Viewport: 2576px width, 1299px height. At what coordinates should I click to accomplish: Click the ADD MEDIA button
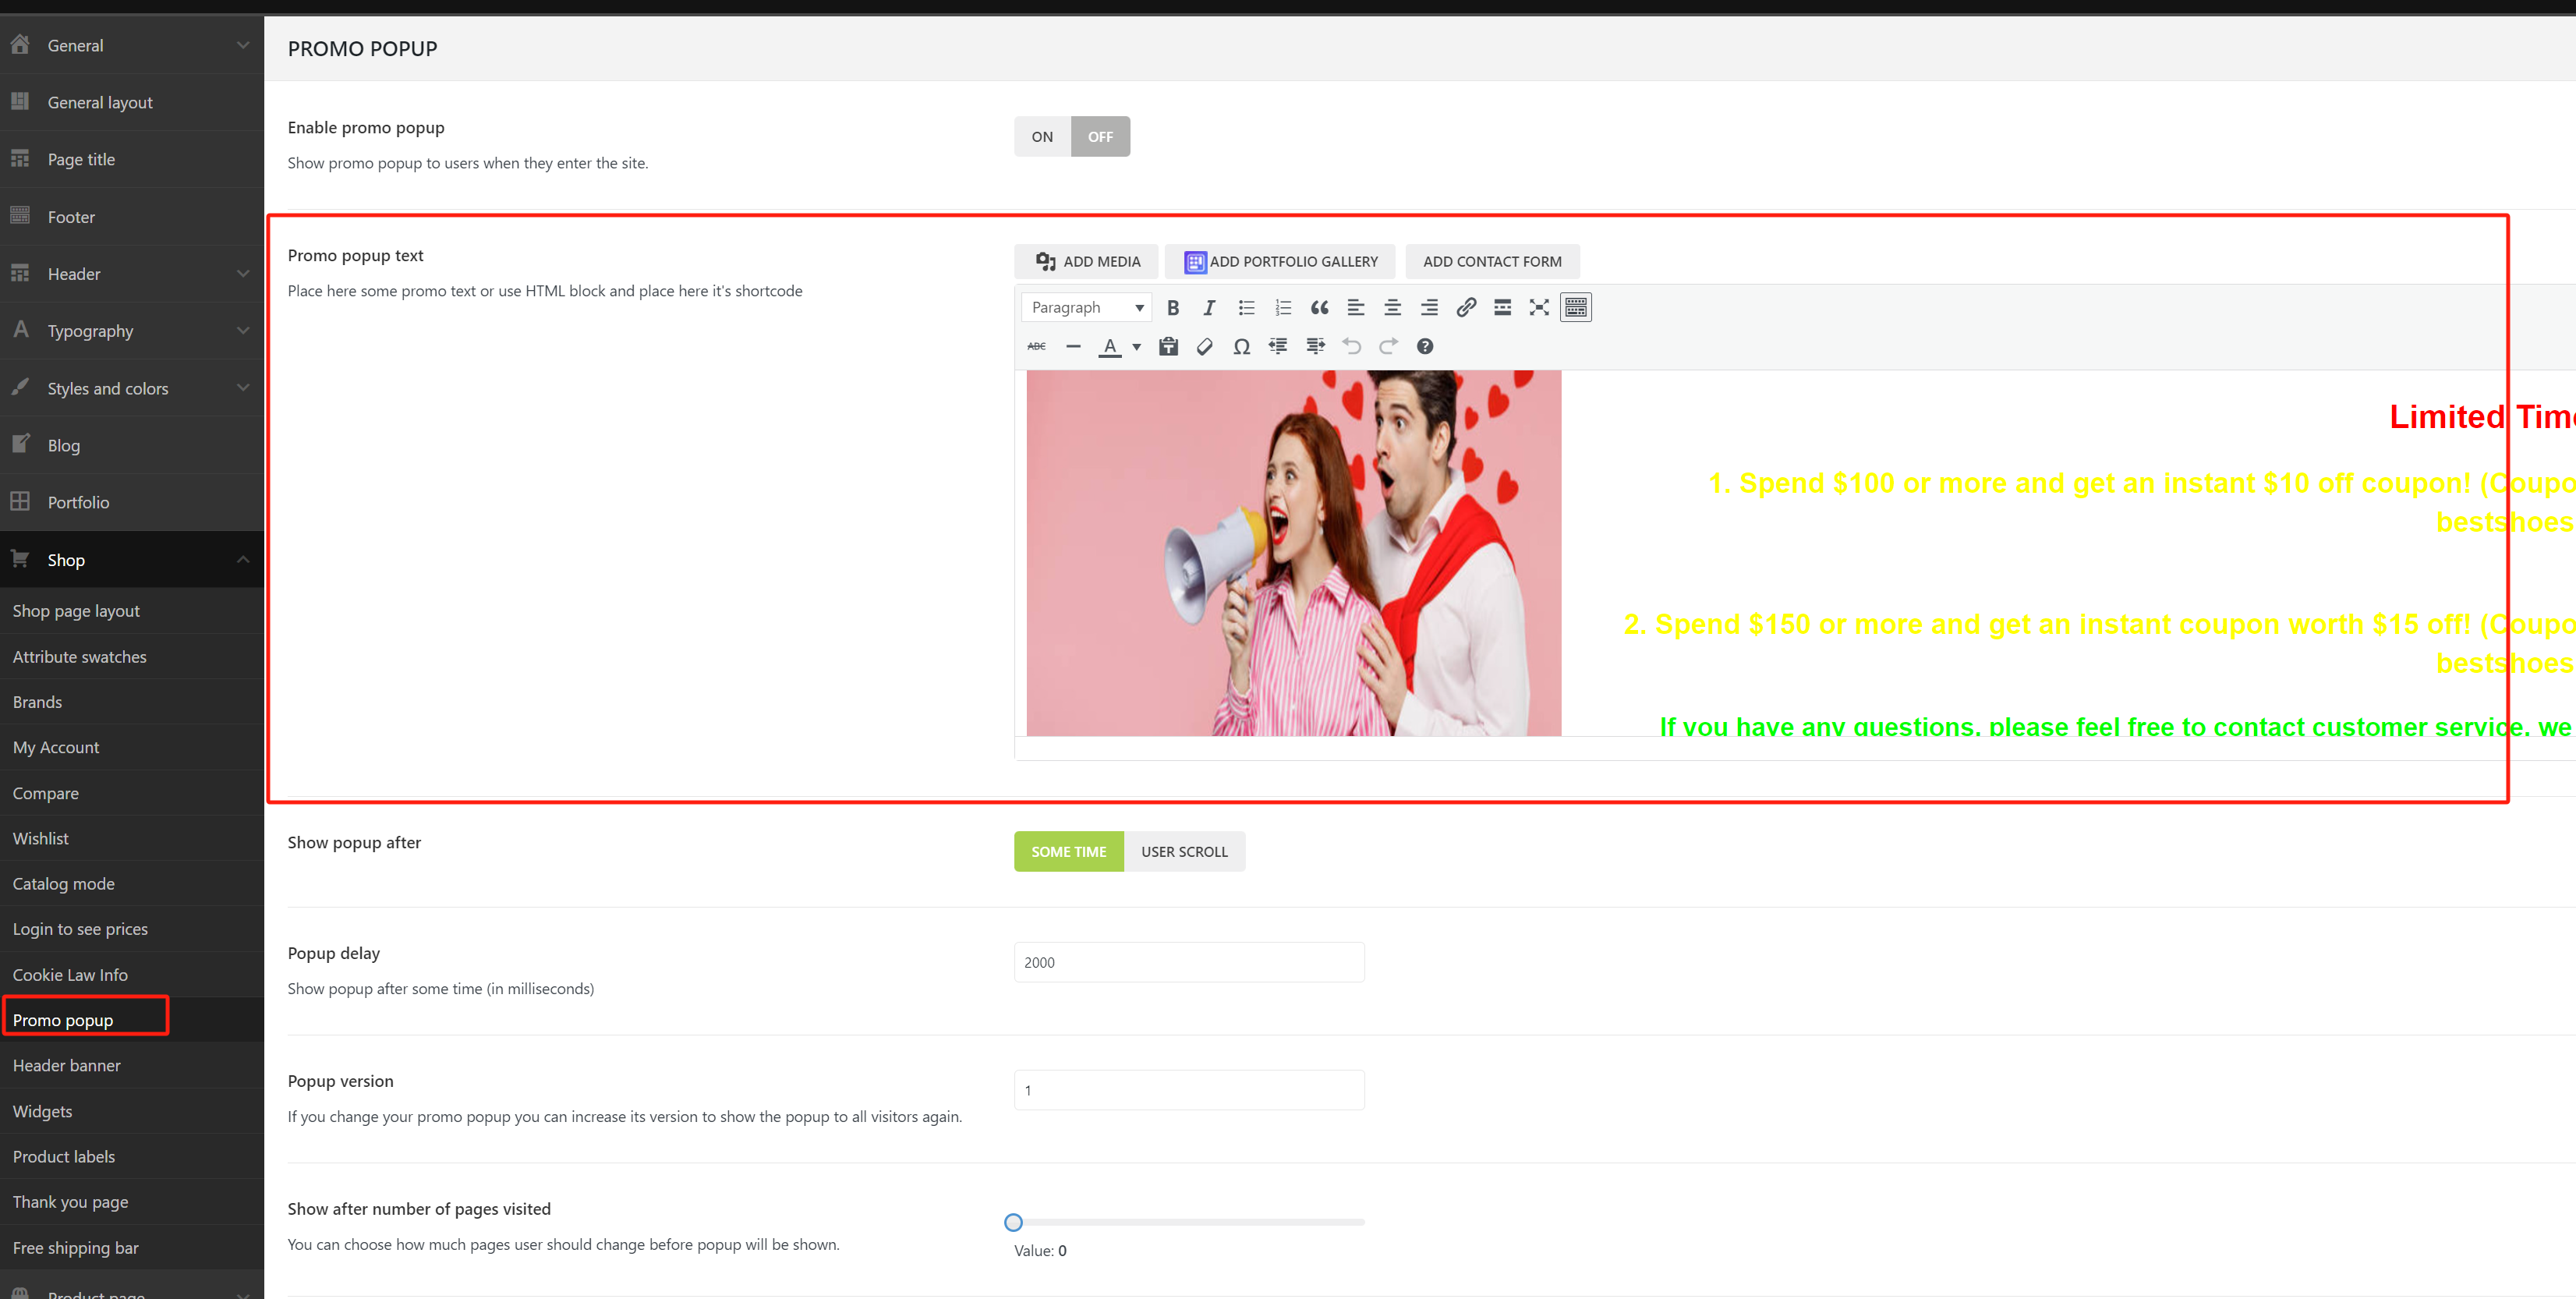tap(1087, 262)
